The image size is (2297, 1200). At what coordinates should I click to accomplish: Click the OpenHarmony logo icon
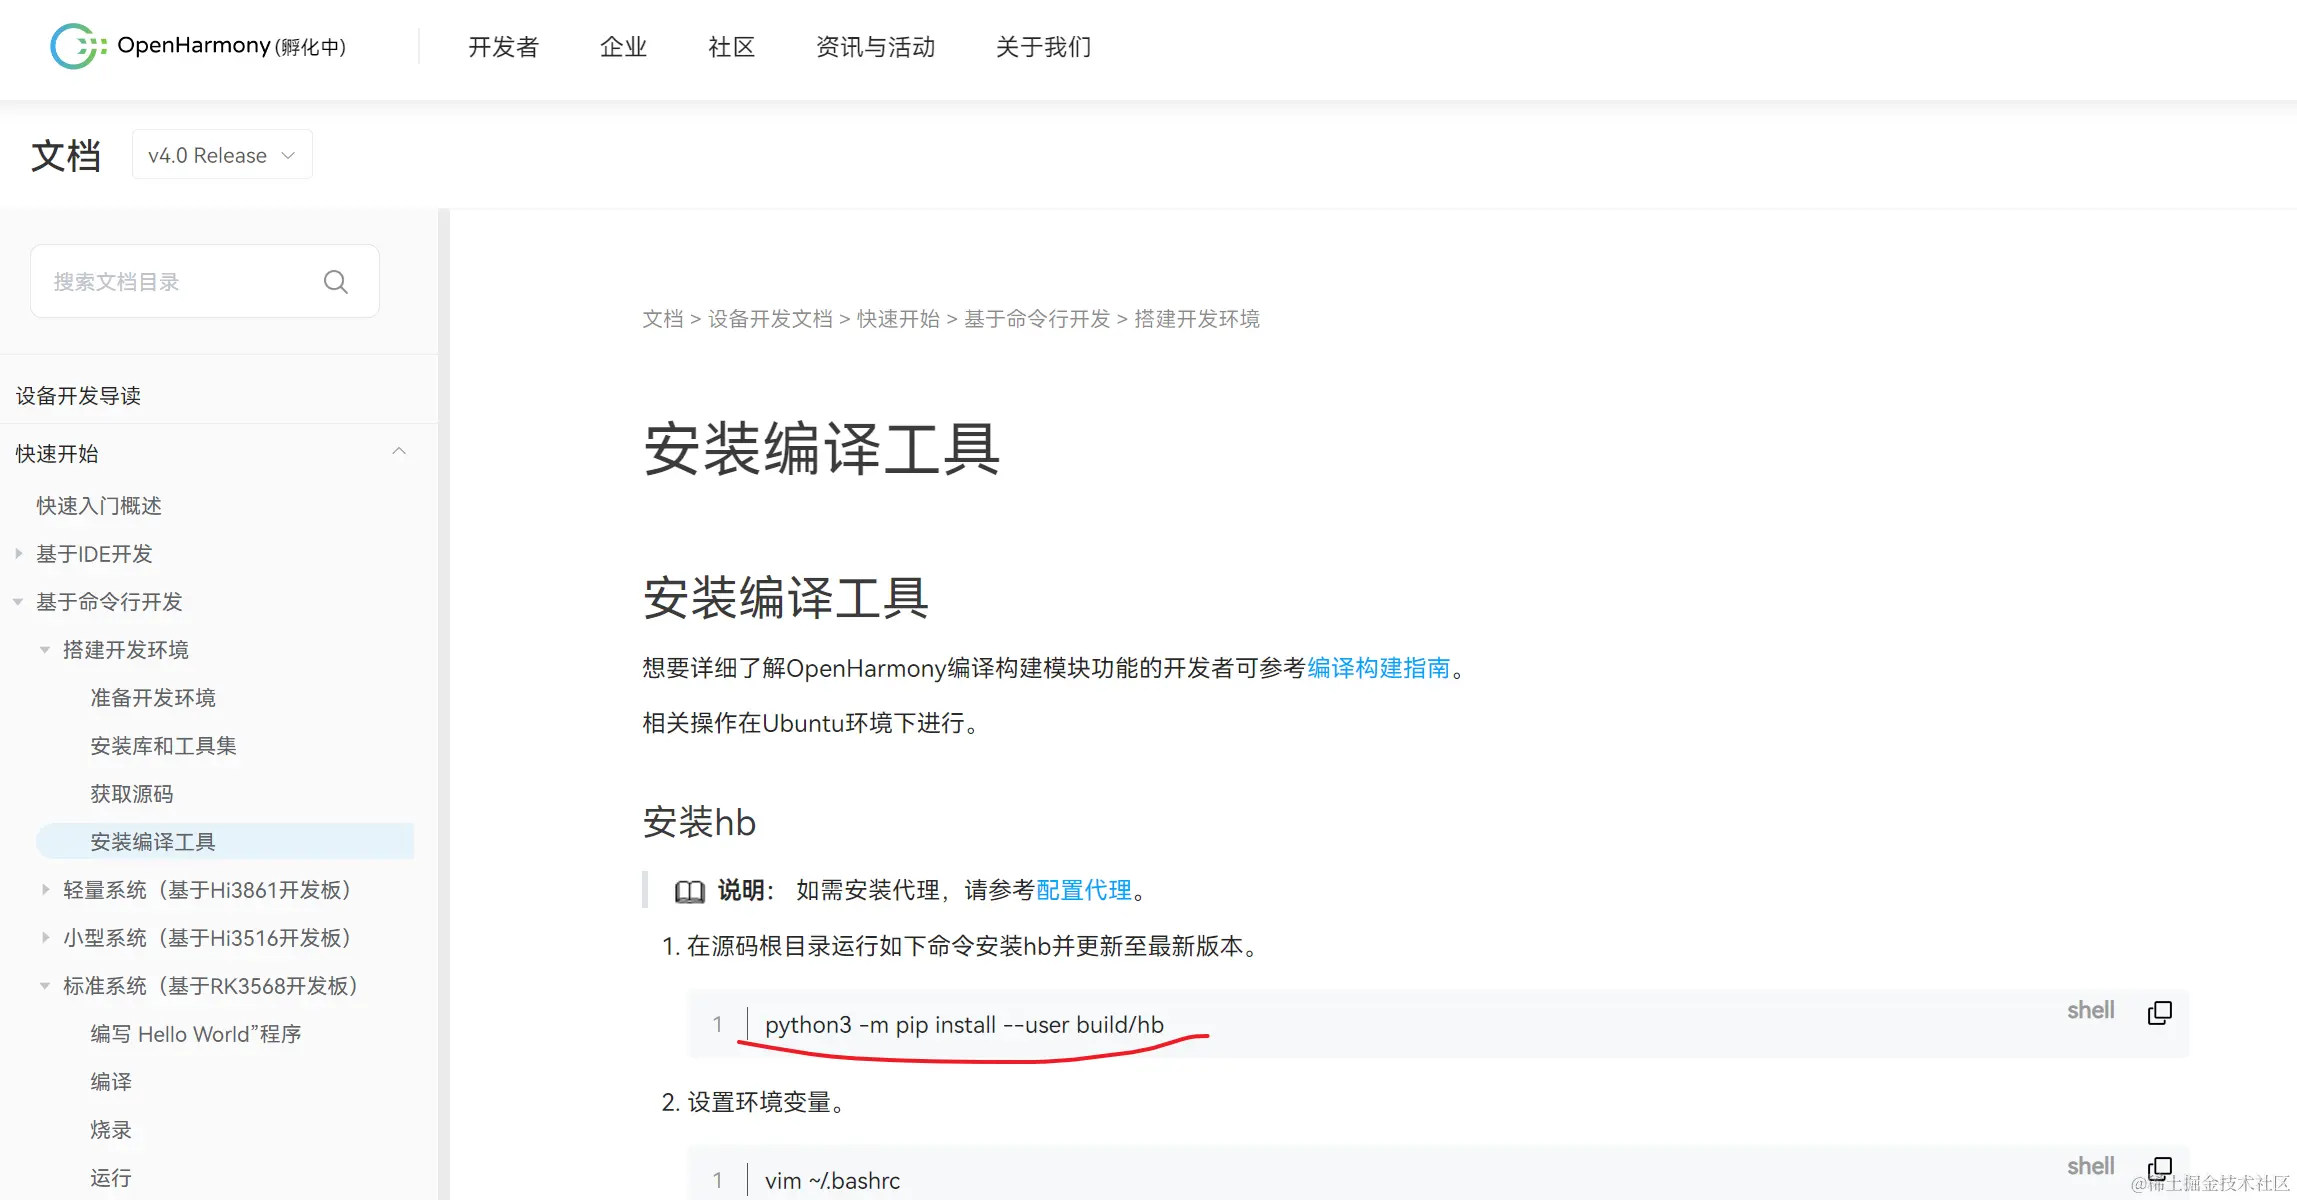click(x=76, y=46)
